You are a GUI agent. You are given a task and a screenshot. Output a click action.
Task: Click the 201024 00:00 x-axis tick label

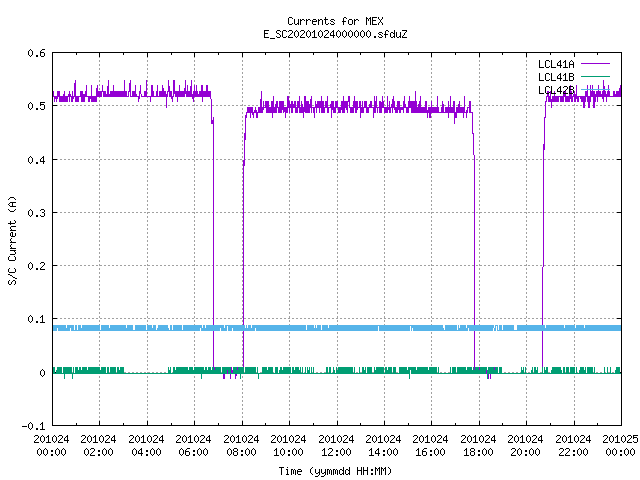(51, 446)
